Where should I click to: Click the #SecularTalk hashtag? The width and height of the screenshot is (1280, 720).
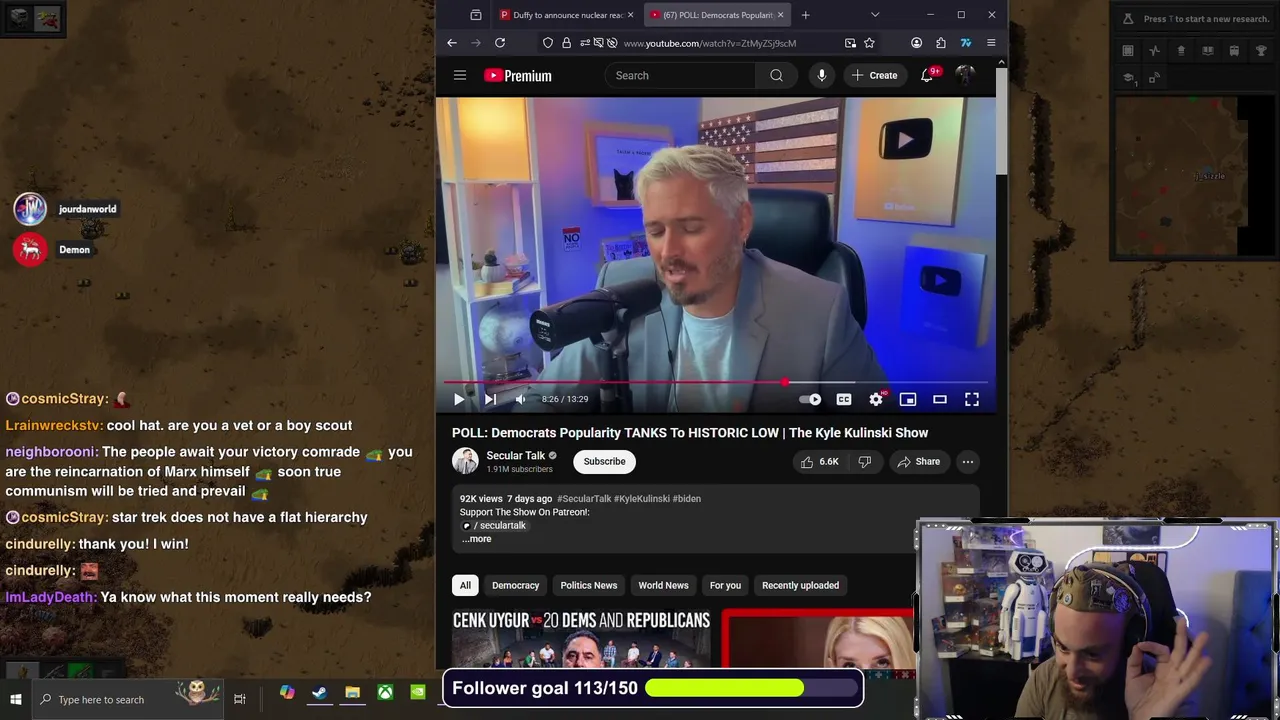pyautogui.click(x=584, y=498)
